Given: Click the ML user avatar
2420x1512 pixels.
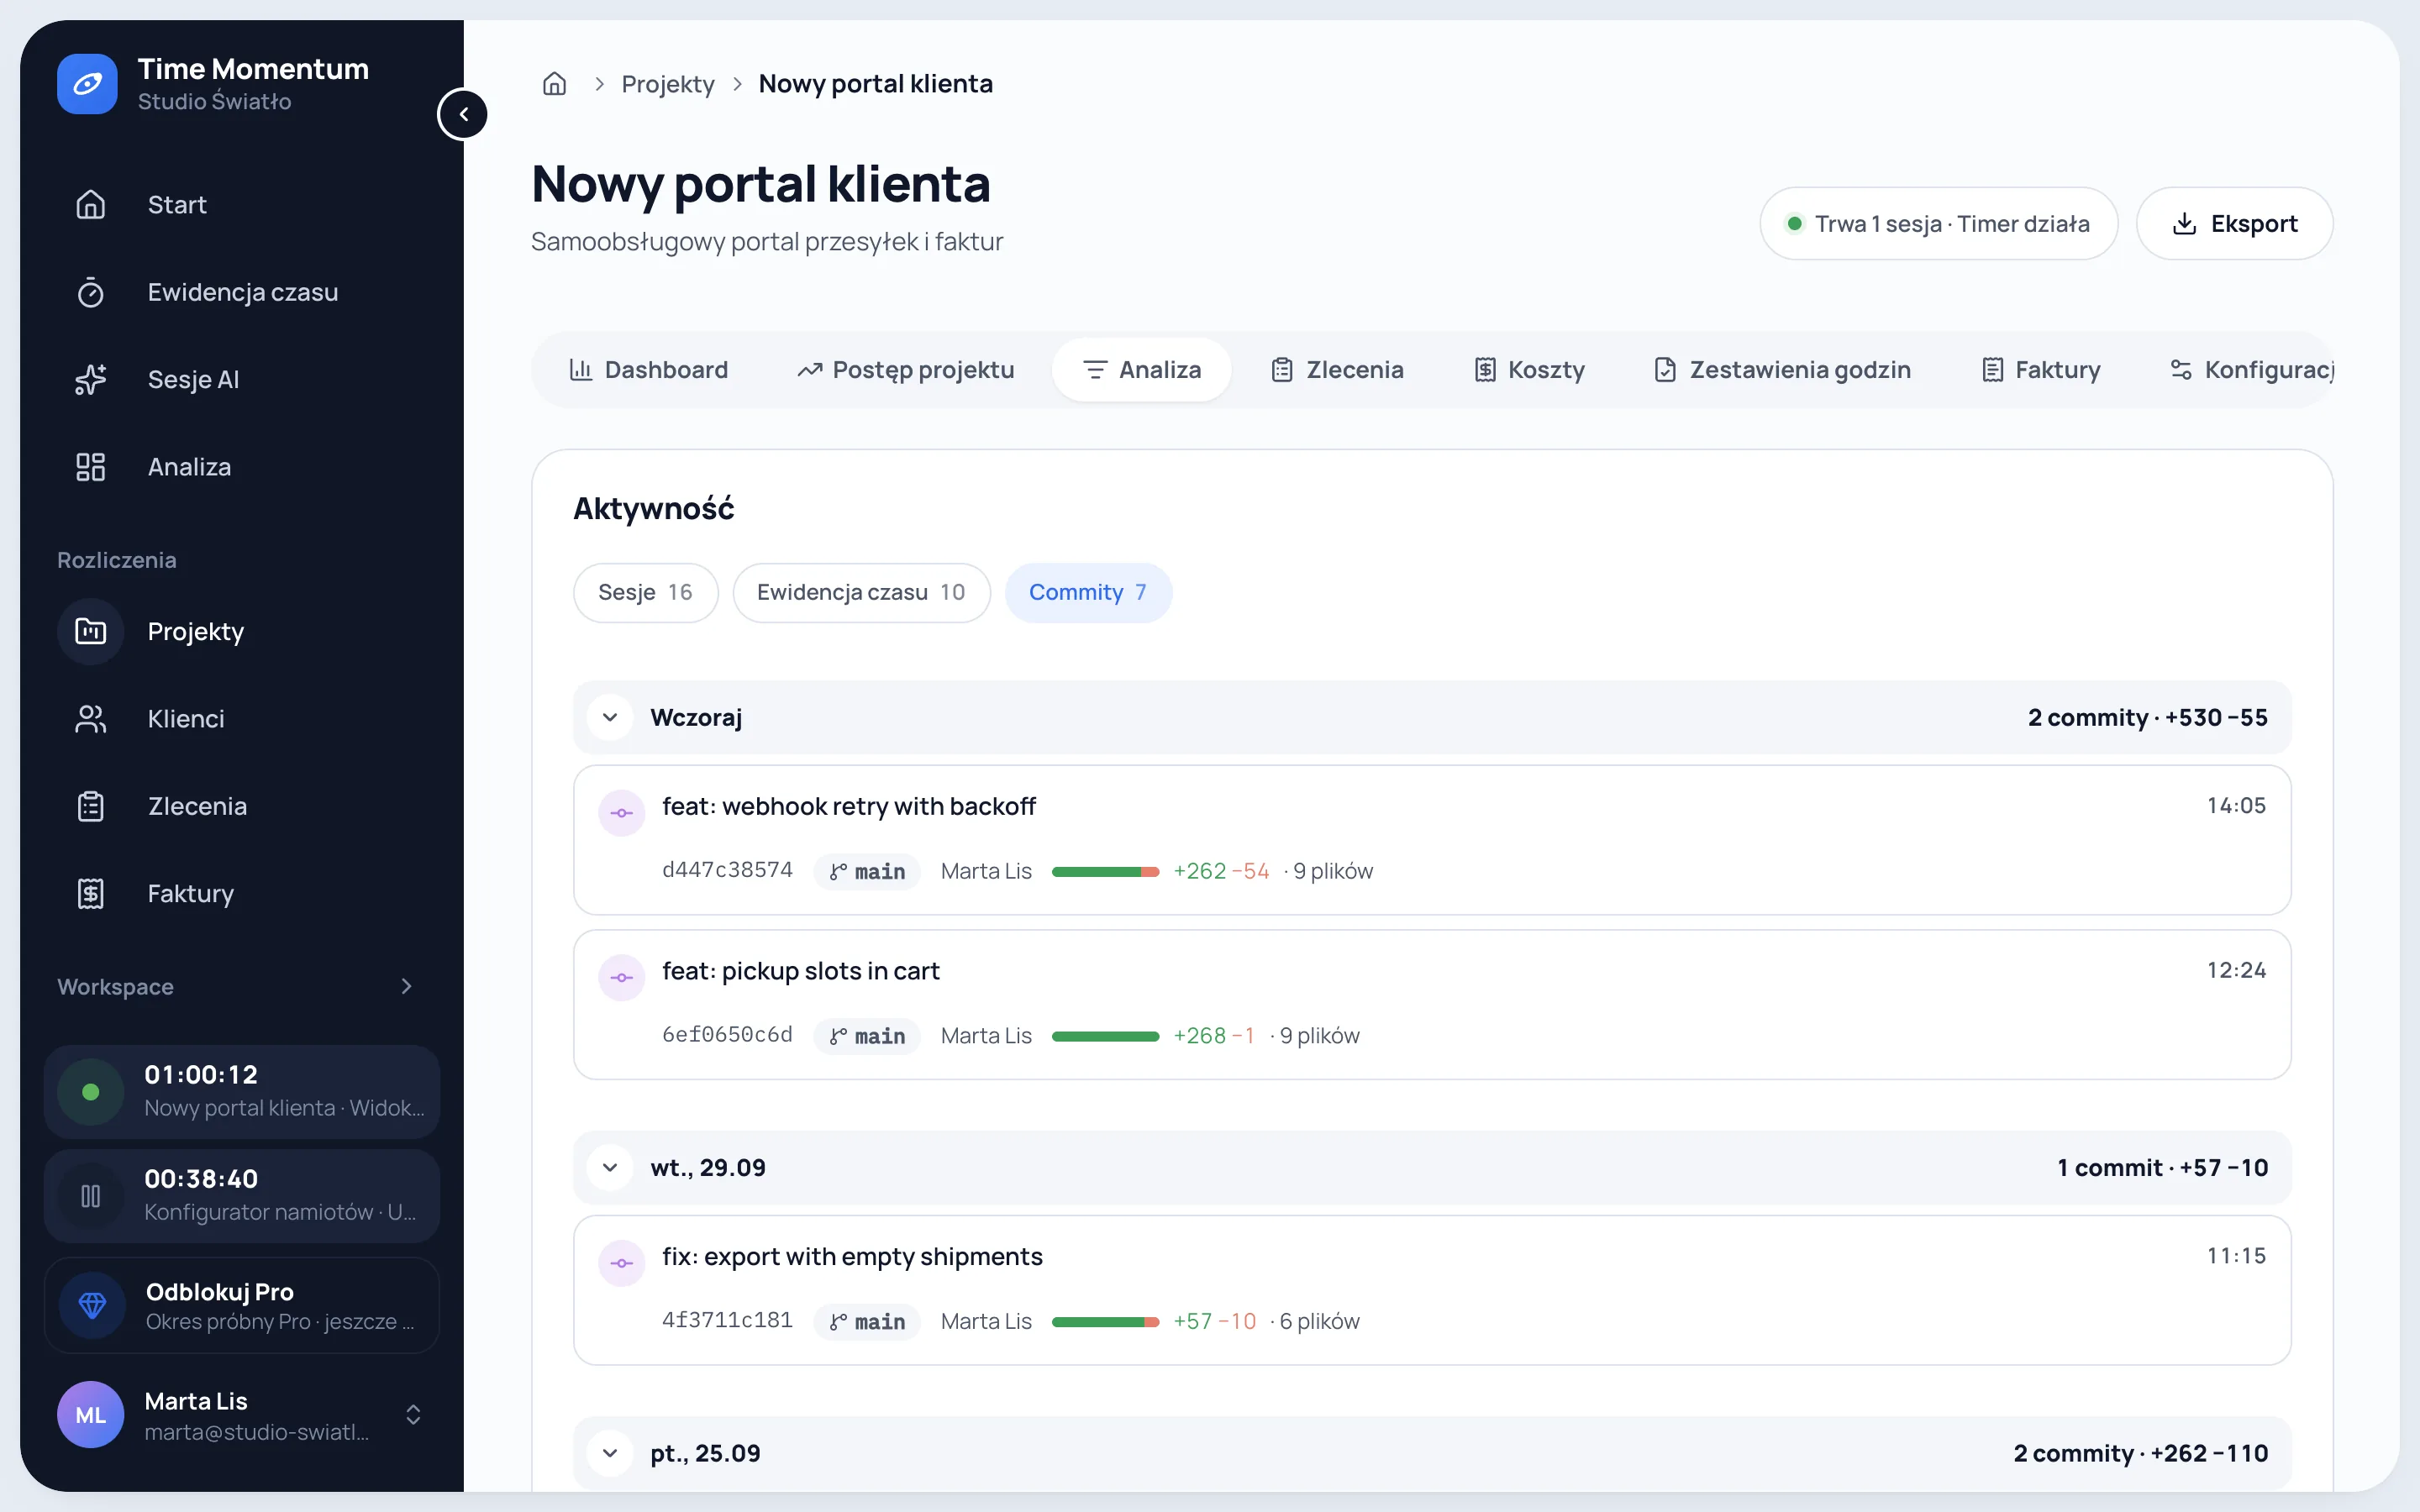Looking at the screenshot, I should (x=91, y=1414).
